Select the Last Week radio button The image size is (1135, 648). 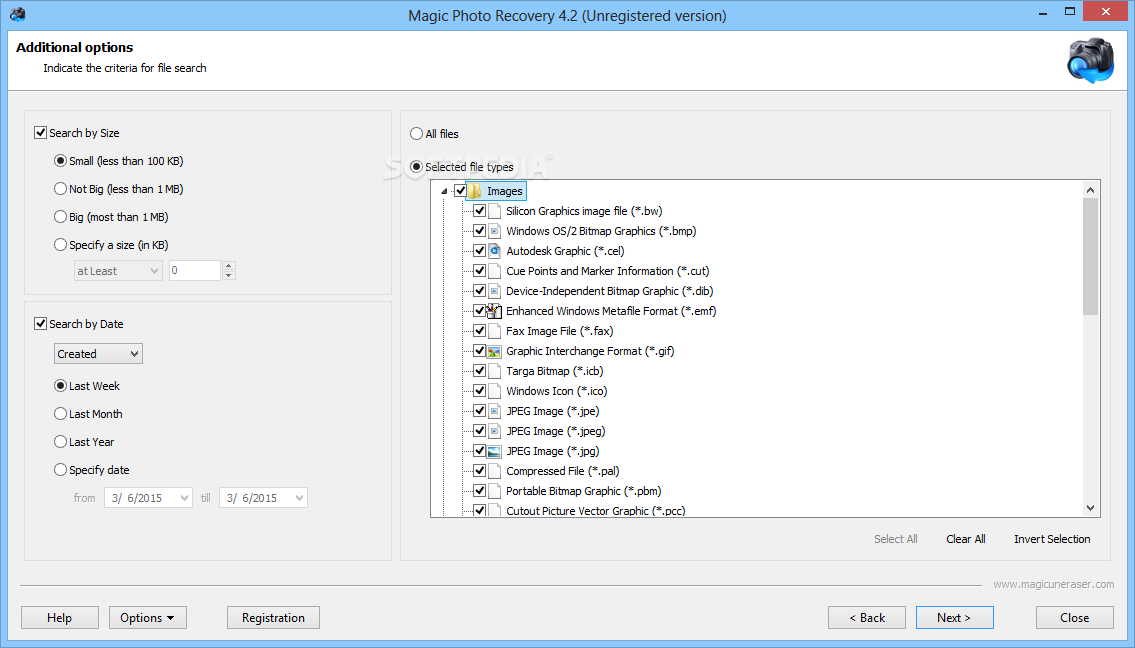tap(61, 386)
